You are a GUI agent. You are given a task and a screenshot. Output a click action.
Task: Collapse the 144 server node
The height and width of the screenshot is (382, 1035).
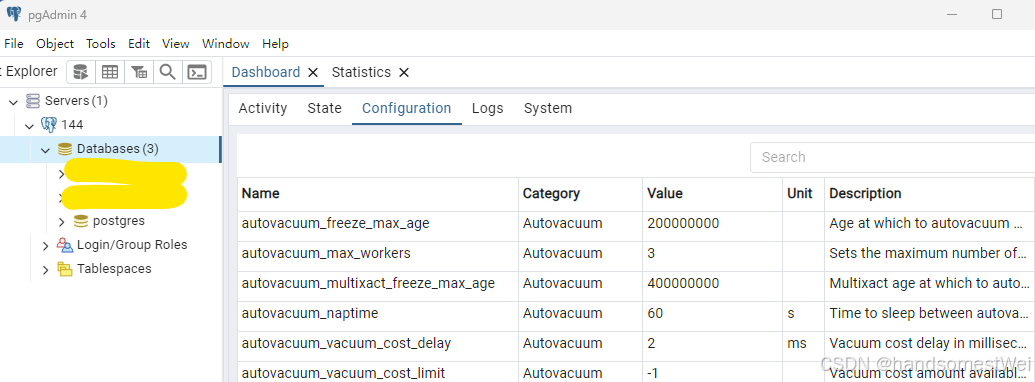coord(29,125)
